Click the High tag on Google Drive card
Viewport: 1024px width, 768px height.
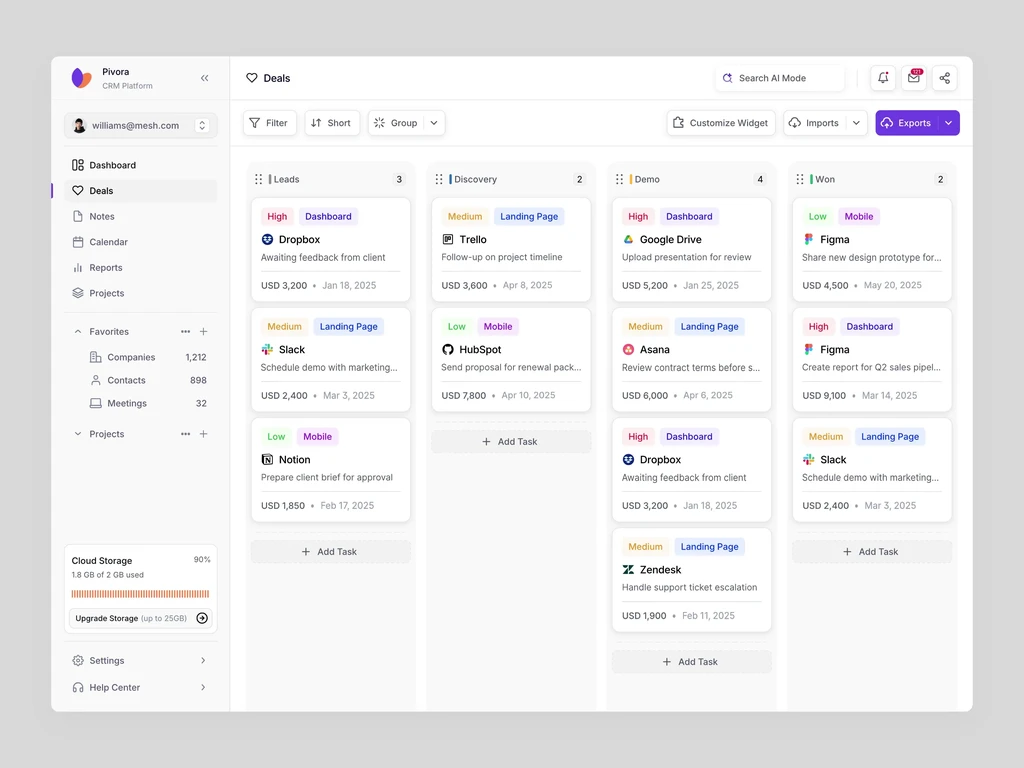click(638, 216)
